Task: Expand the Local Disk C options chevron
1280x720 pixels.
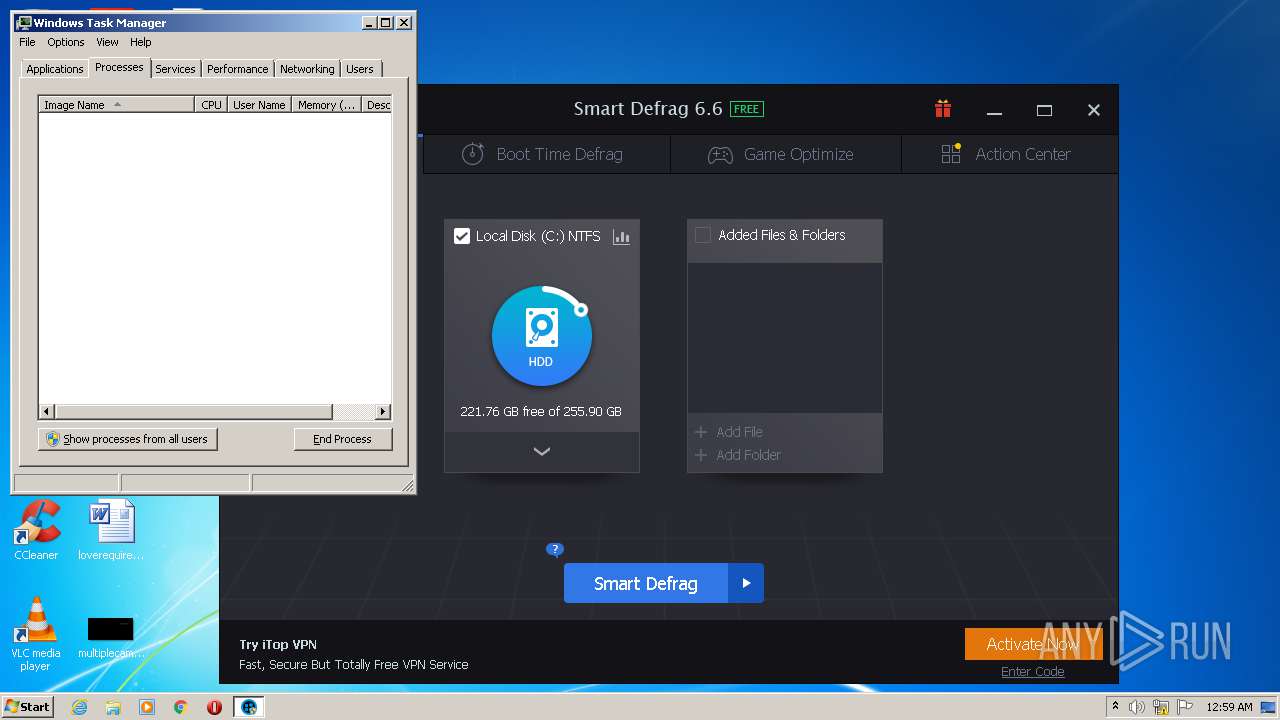Action: tap(541, 451)
